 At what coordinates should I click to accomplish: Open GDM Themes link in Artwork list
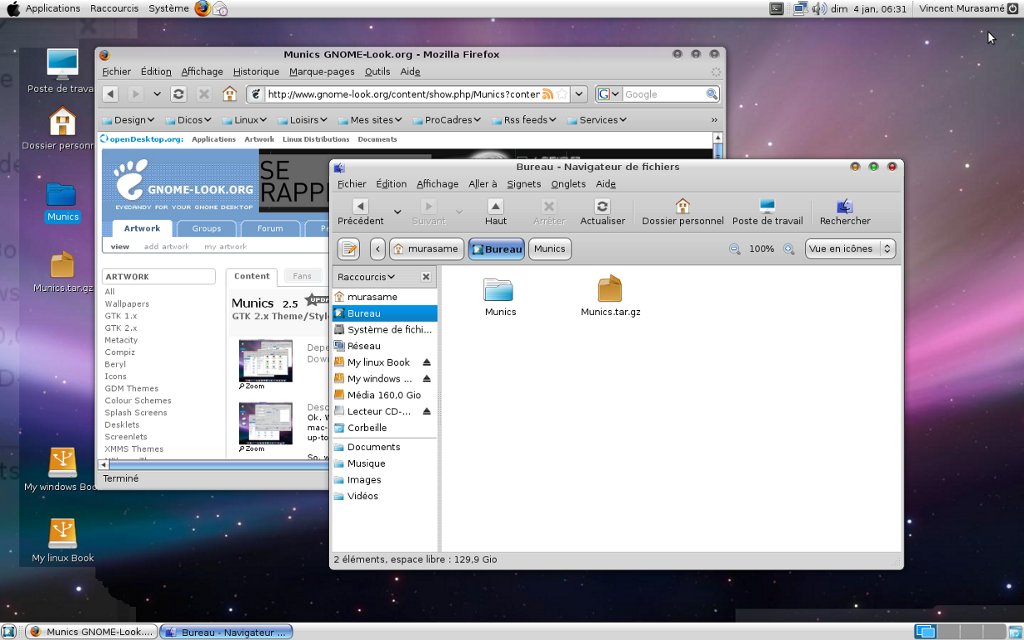[x=131, y=389]
